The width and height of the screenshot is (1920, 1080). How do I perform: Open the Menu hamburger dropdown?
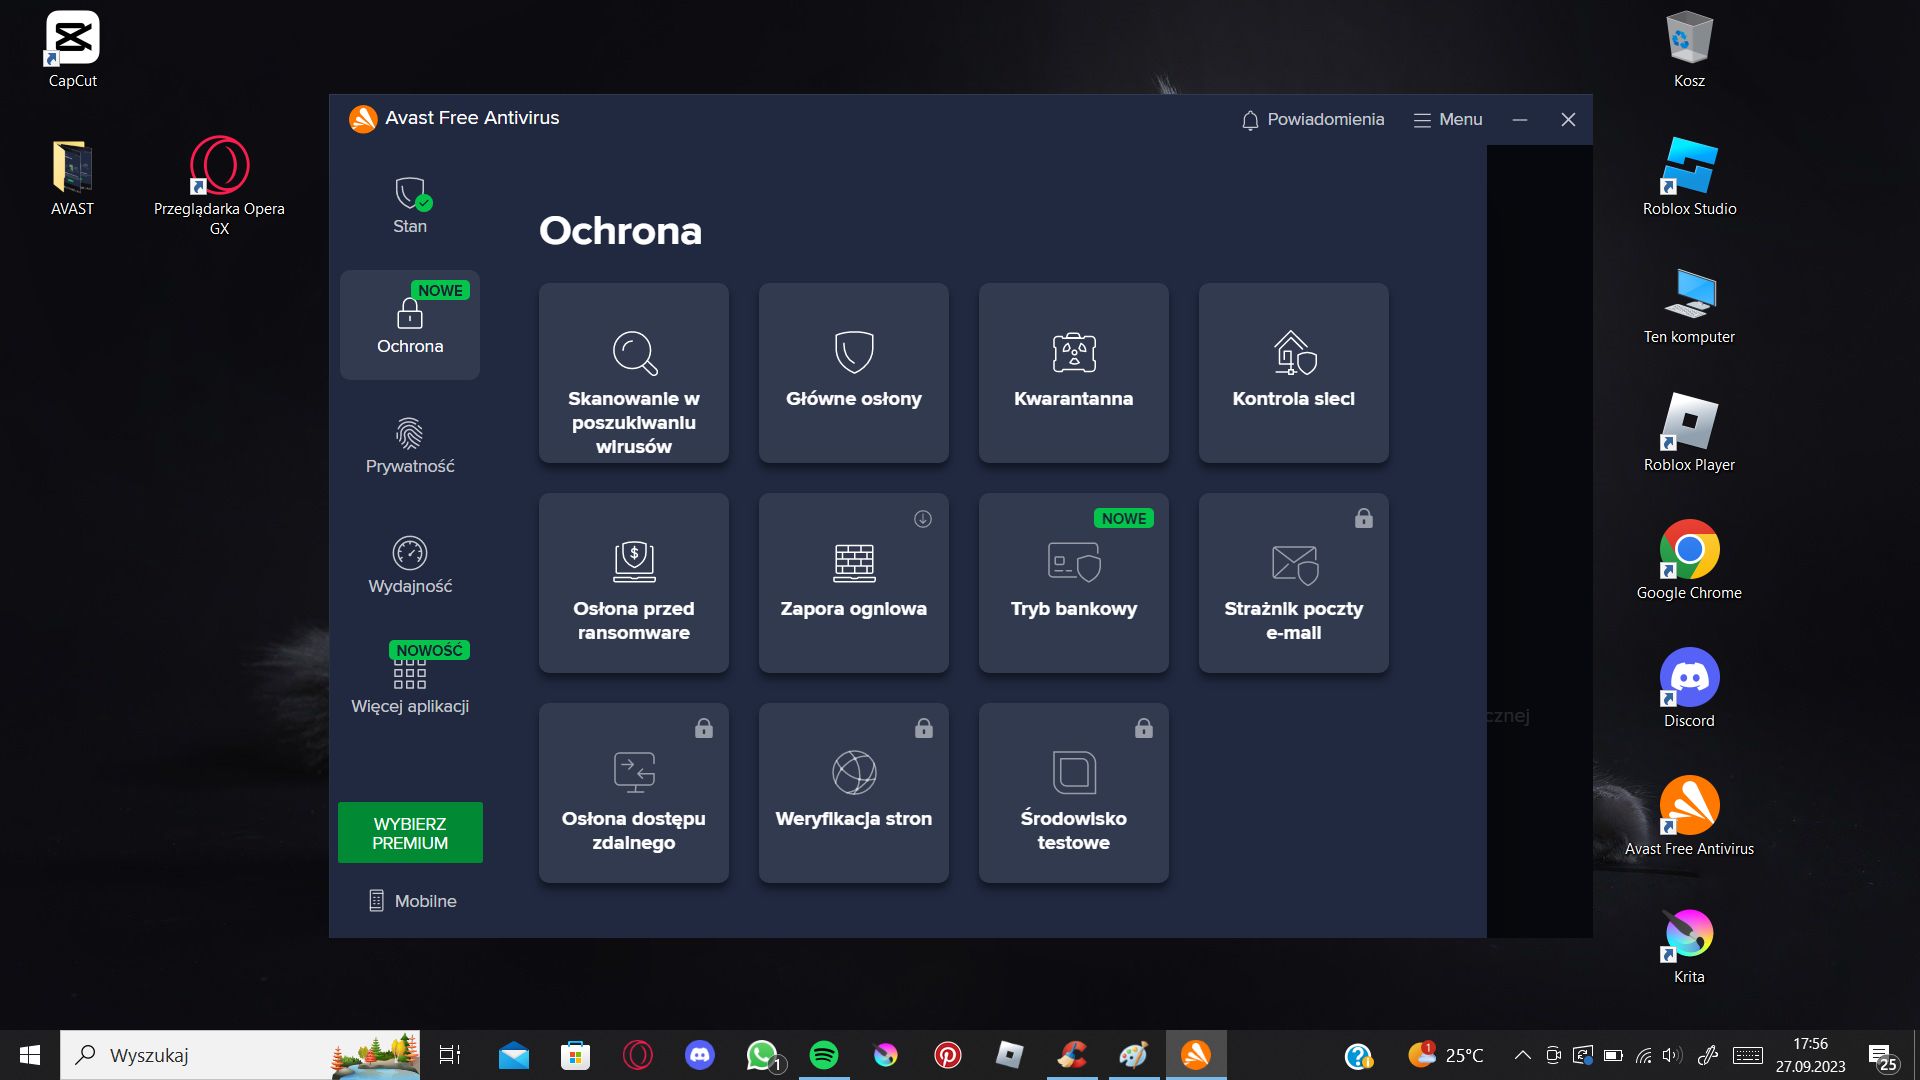pyautogui.click(x=1447, y=120)
